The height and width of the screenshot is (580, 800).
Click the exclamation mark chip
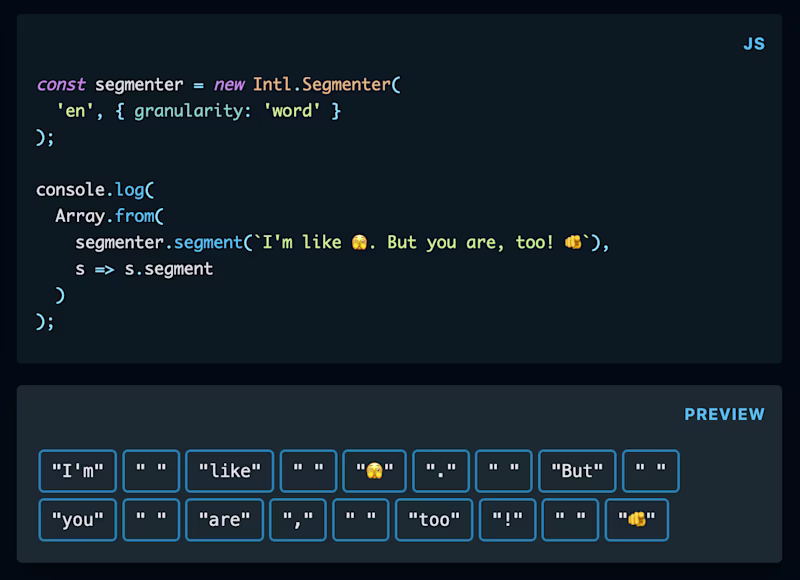pyautogui.click(x=507, y=520)
